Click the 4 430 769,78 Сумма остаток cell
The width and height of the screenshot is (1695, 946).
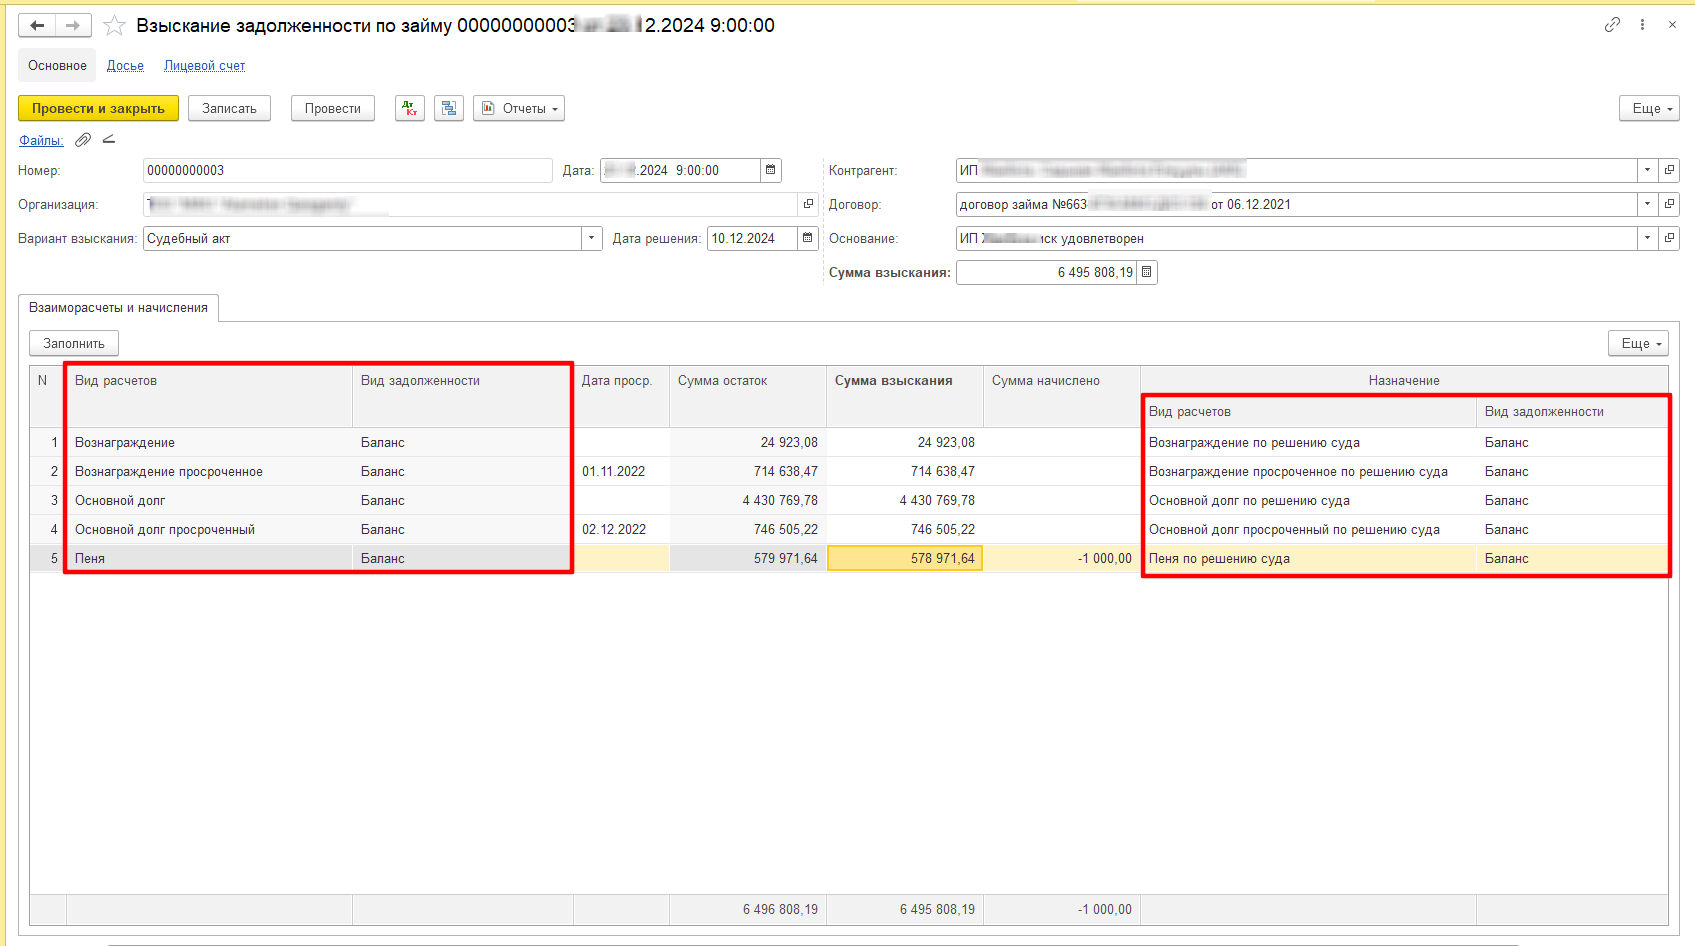[748, 500]
